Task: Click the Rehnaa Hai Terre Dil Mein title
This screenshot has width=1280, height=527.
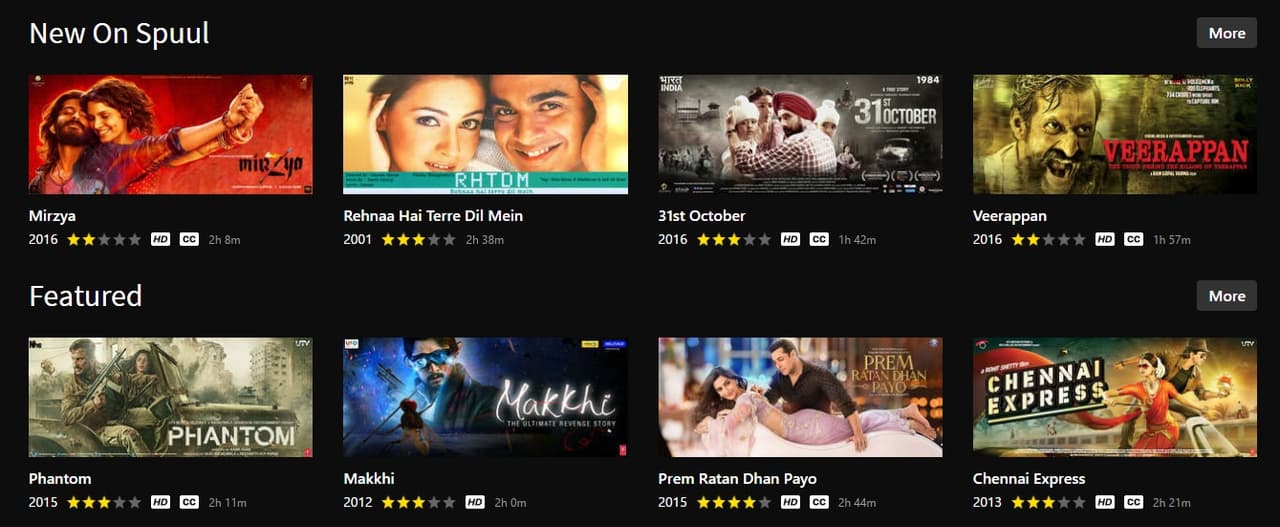Action: (x=433, y=215)
